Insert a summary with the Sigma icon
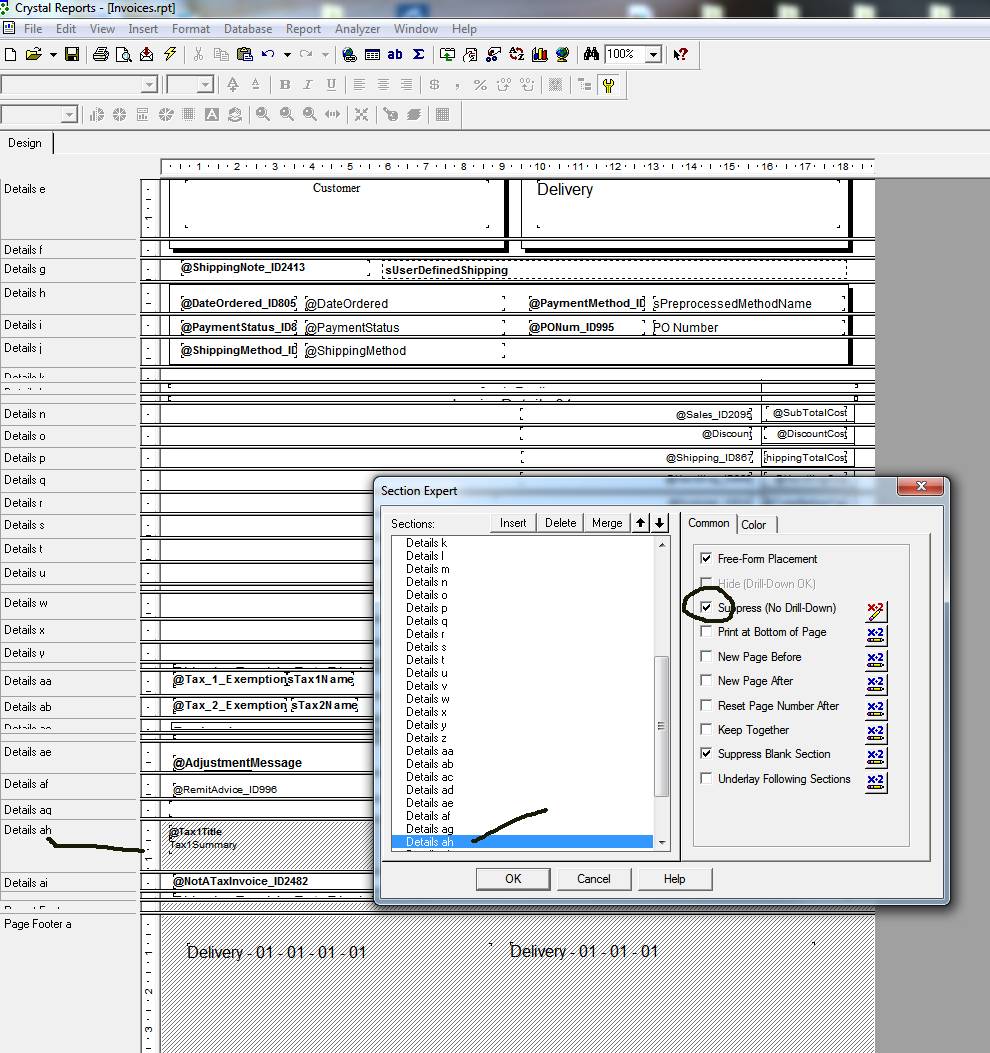Viewport: 990px width, 1053px height. click(419, 55)
